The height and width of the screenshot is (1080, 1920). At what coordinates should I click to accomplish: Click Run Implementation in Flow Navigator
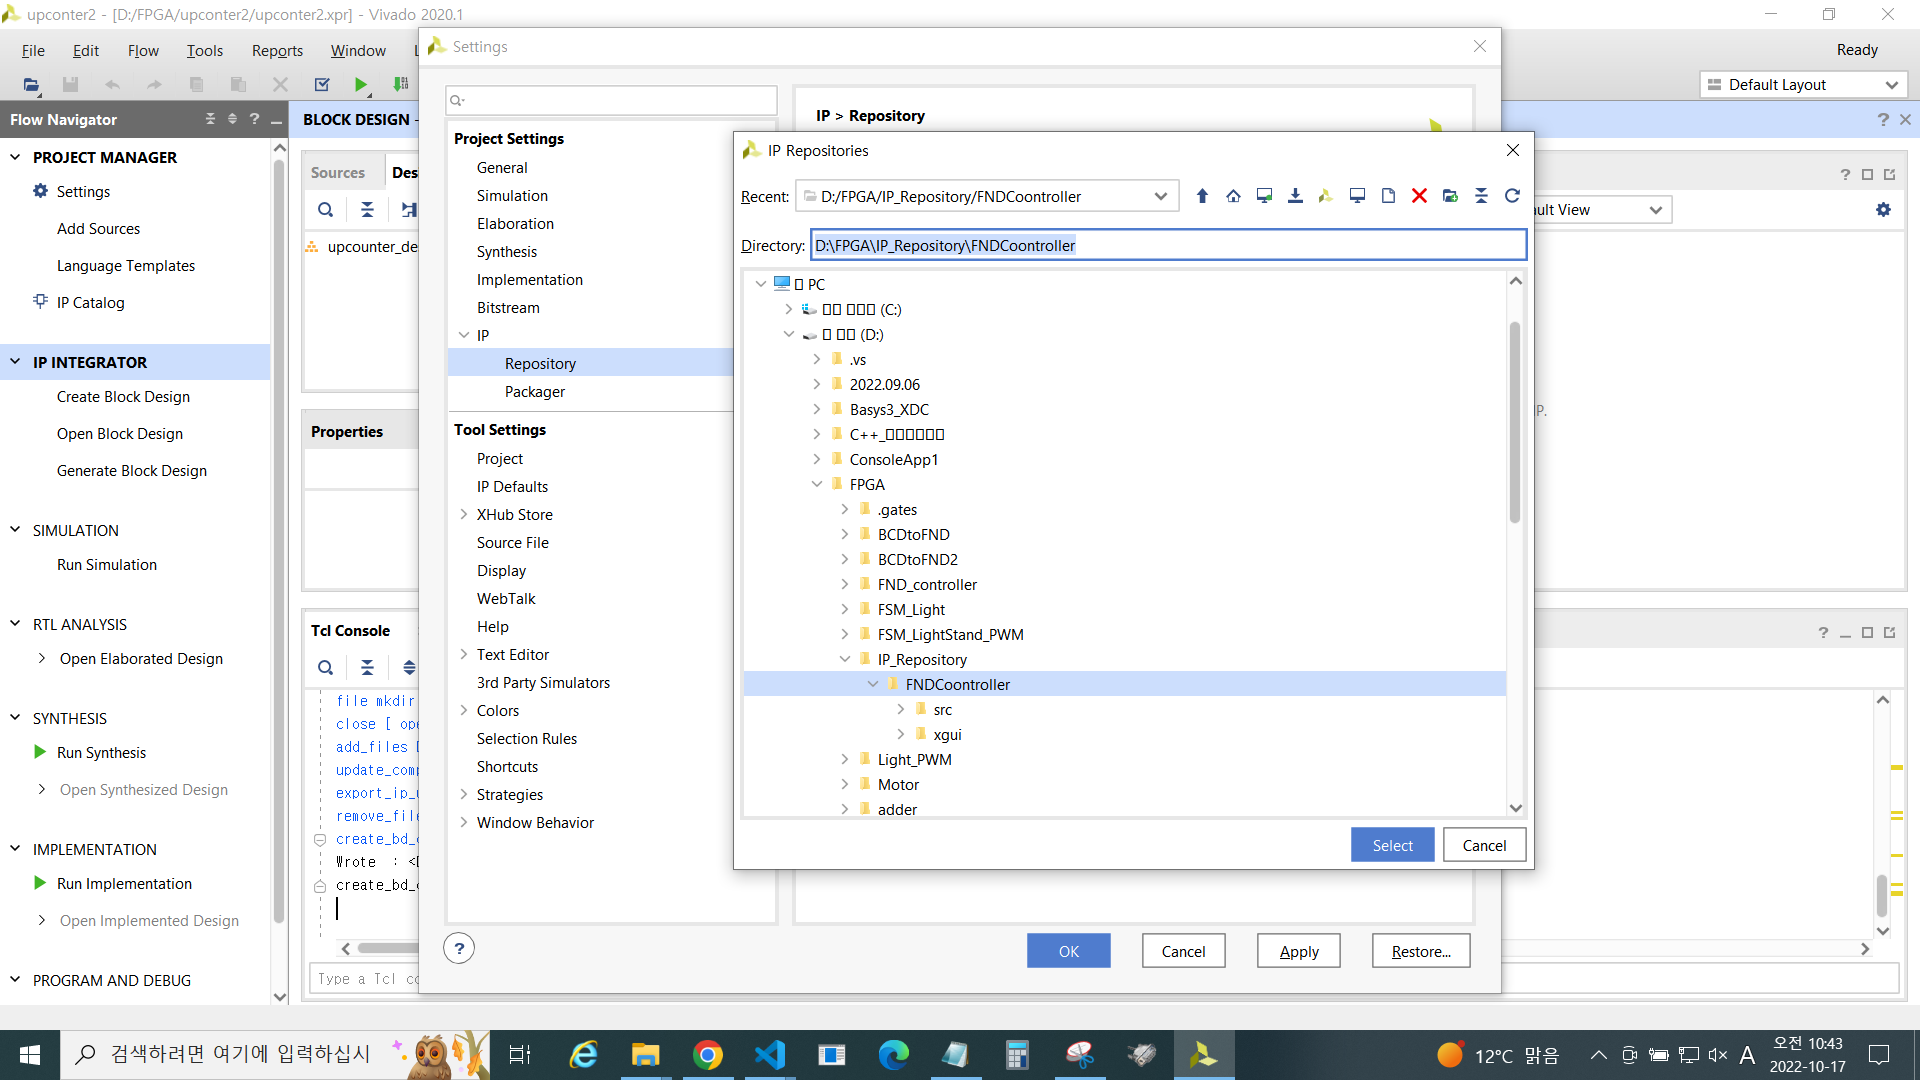(x=124, y=883)
